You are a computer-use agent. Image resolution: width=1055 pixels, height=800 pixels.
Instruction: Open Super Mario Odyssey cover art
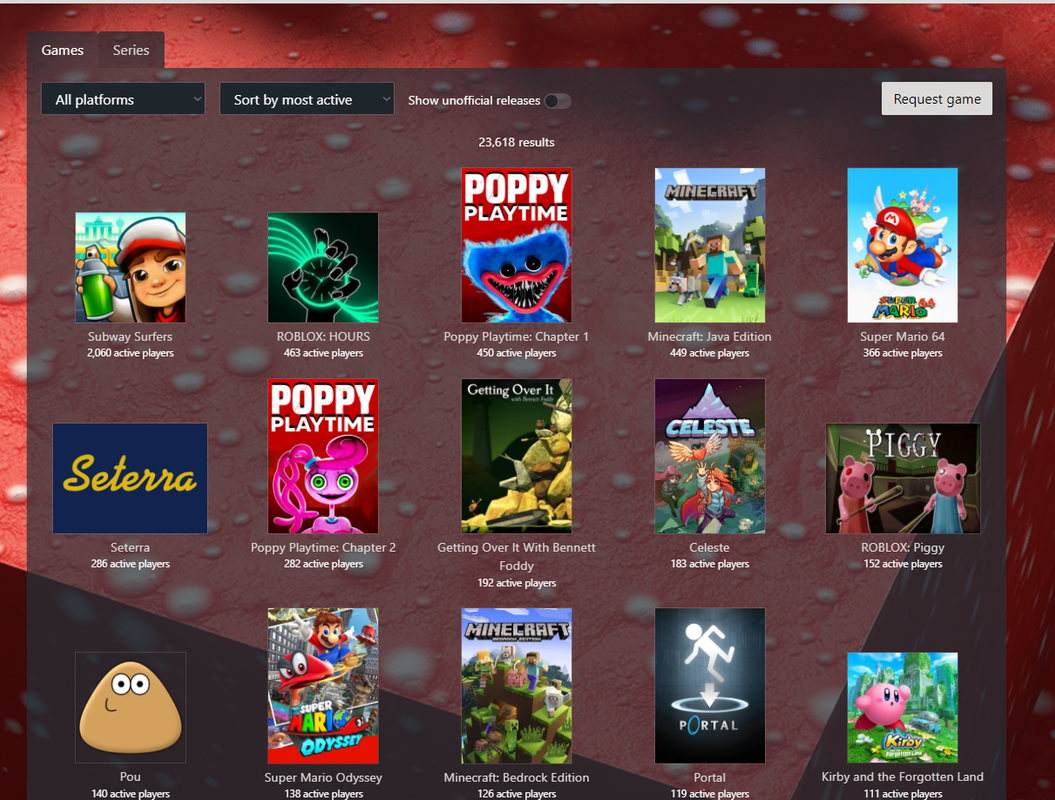point(323,686)
